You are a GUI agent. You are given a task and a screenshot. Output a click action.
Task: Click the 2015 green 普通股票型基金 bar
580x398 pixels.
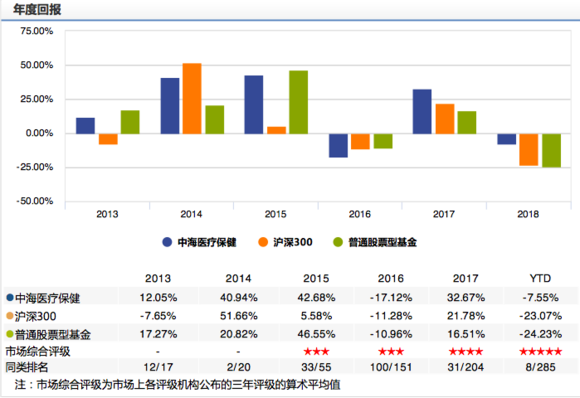pyautogui.click(x=299, y=102)
